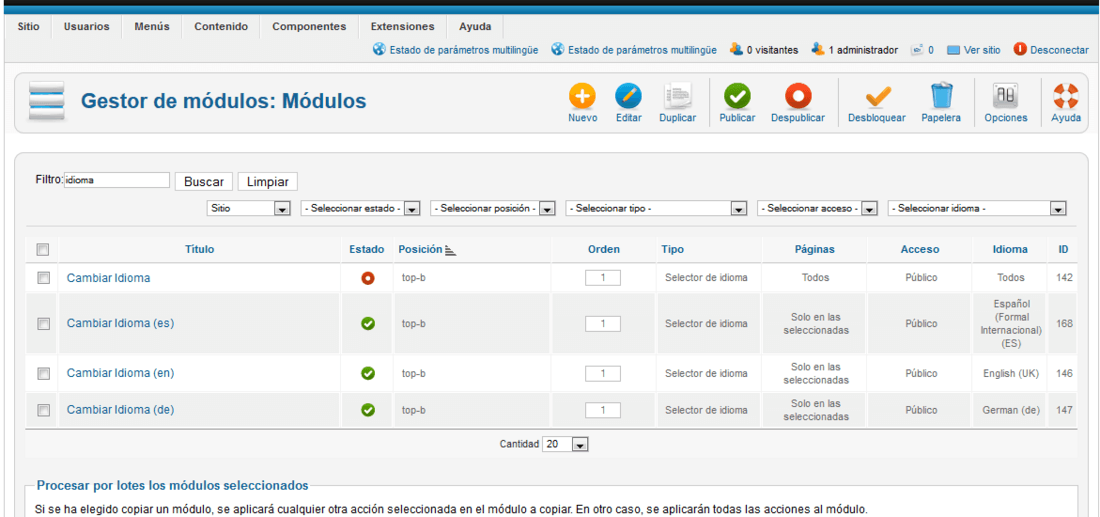The width and height of the screenshot is (1100, 517).
Task: Open the Cambiar Idioma (es) link
Action: (120, 323)
